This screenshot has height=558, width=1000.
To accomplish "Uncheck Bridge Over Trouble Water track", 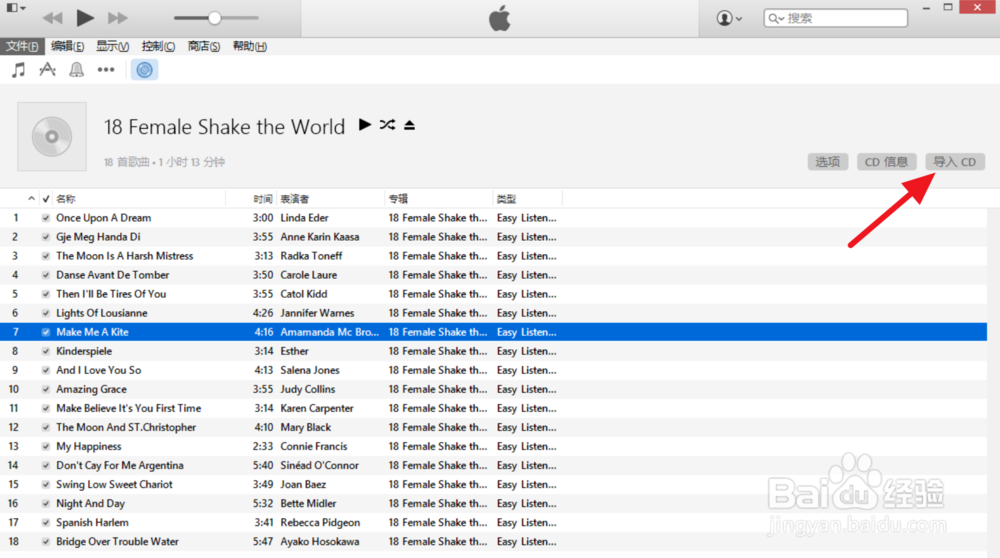I will [45, 542].
